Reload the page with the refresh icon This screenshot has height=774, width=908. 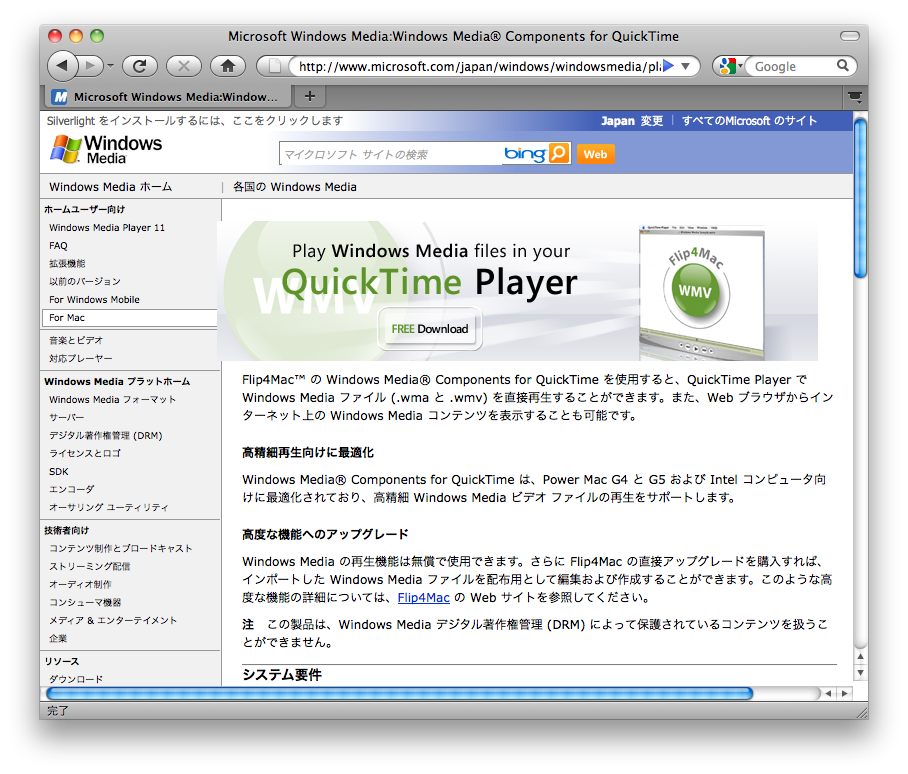pos(140,66)
